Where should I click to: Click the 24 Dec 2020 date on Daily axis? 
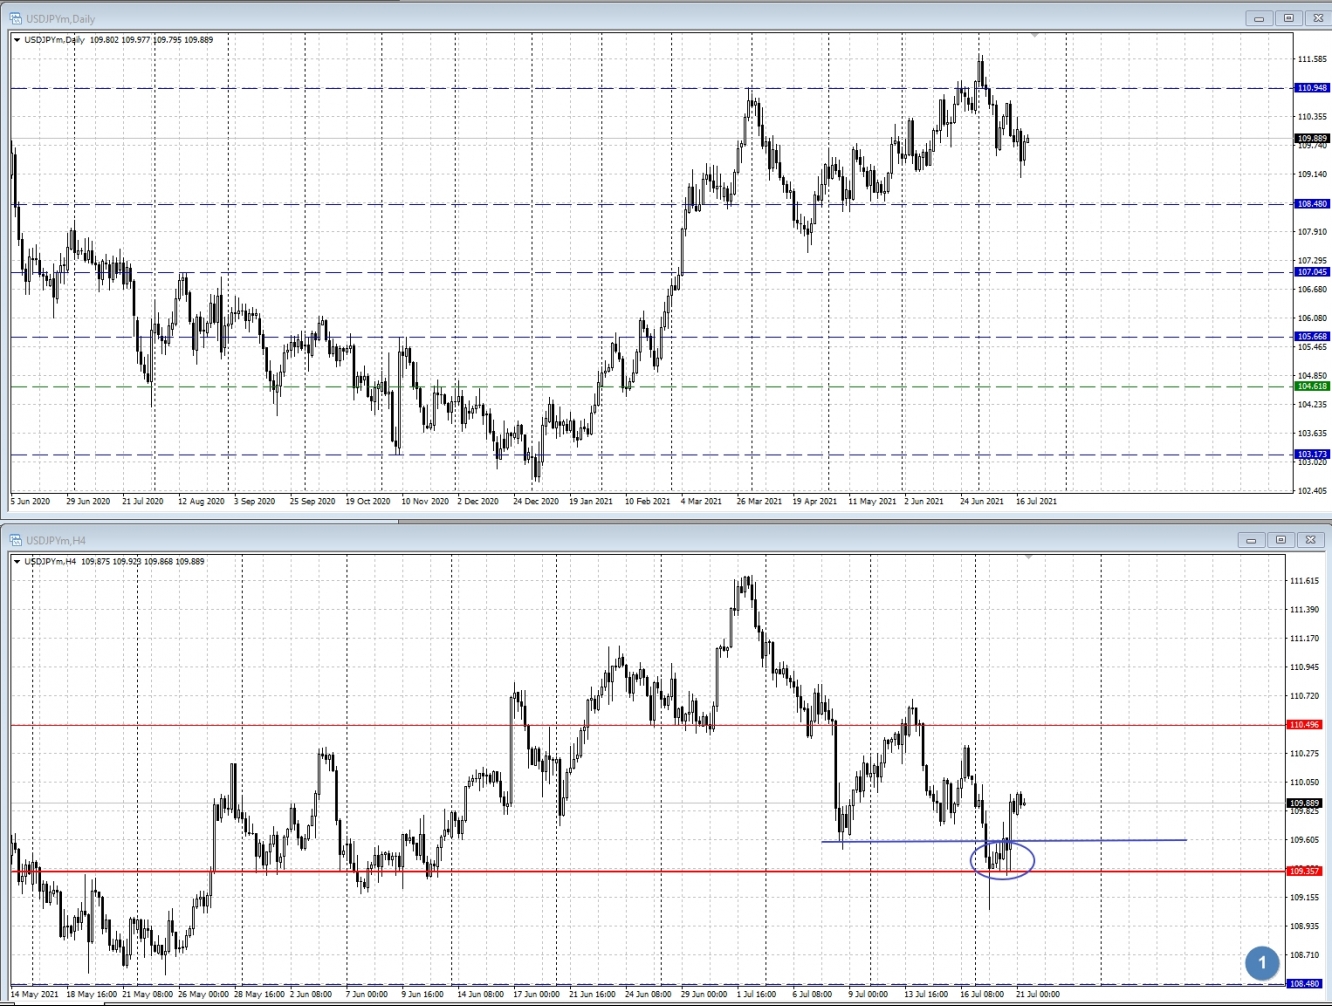[536, 501]
